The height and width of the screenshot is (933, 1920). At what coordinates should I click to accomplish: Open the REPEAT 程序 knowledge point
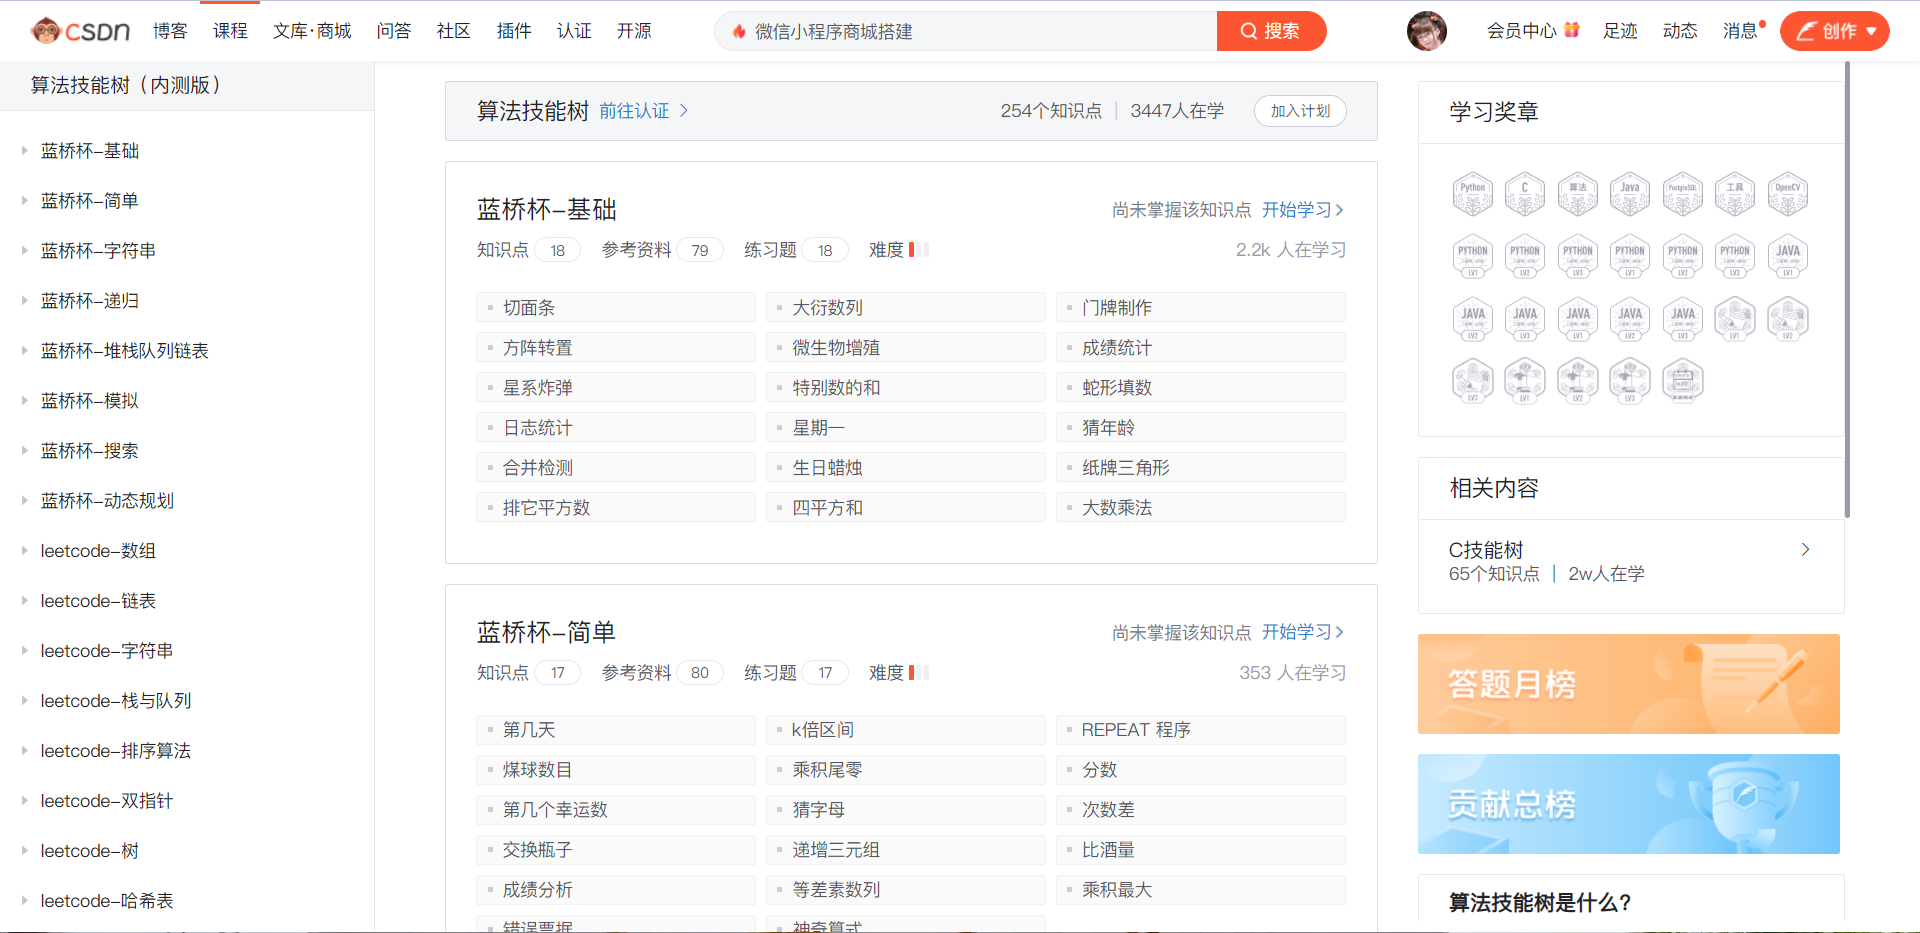point(1201,730)
